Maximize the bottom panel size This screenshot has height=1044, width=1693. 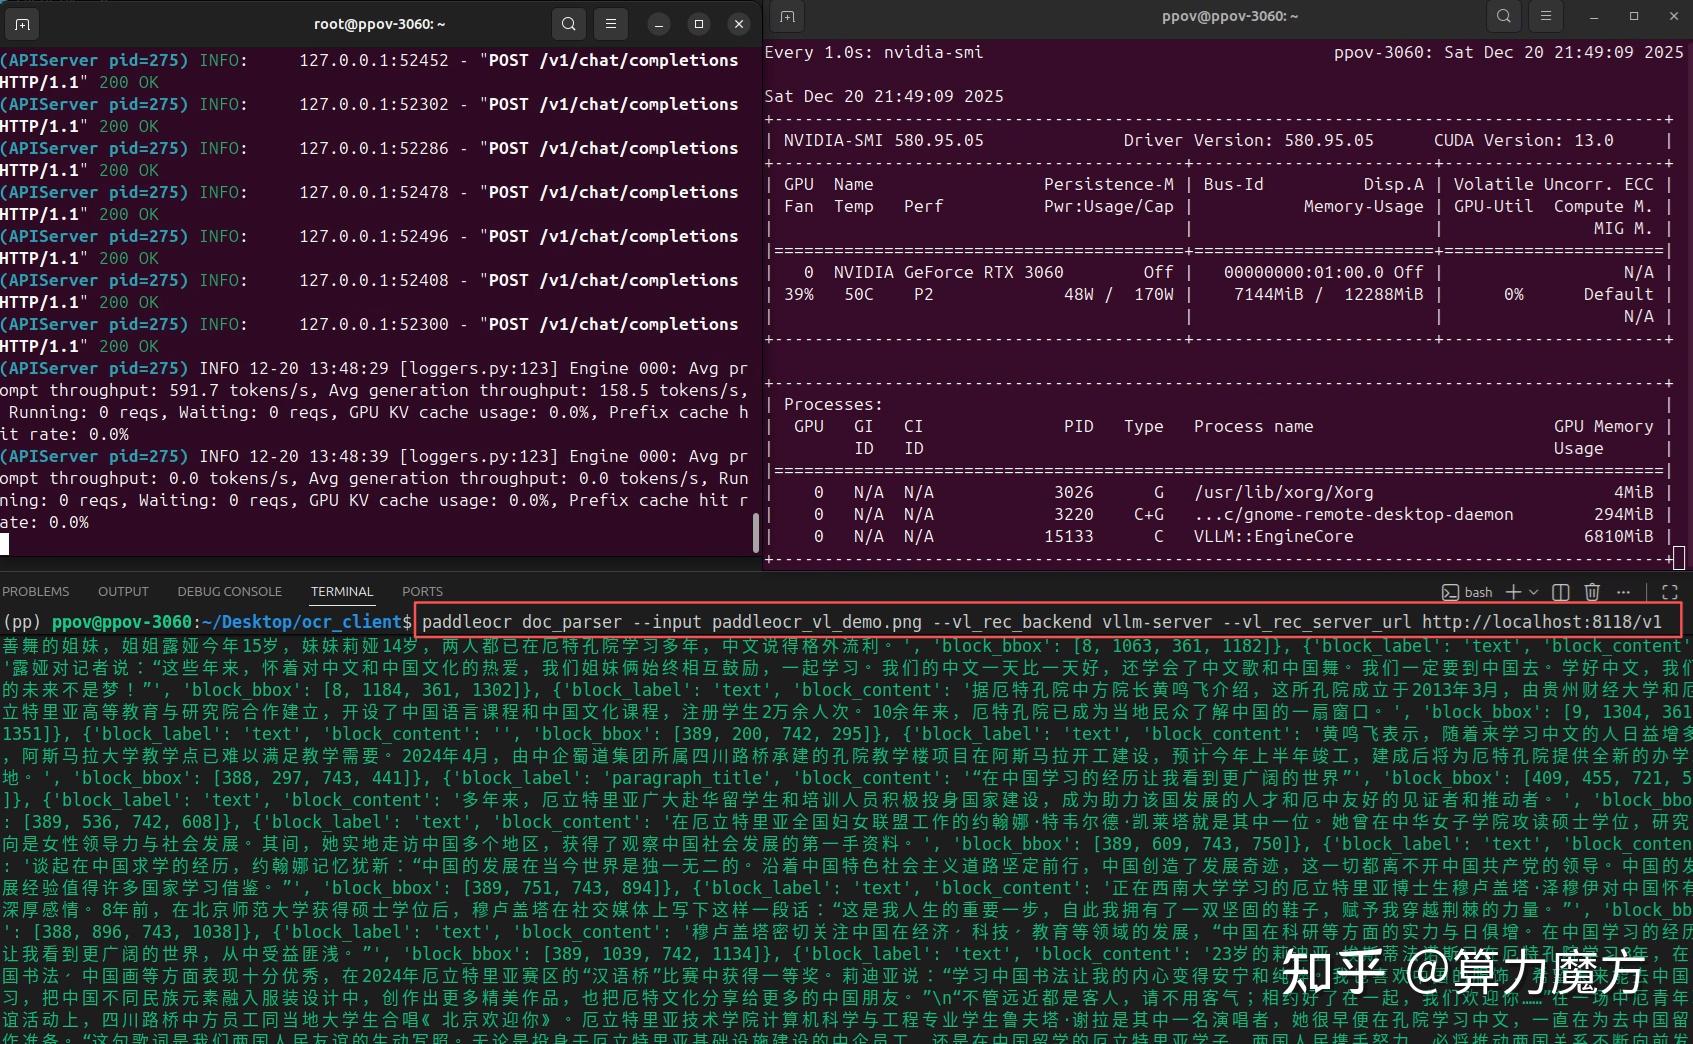1669,592
